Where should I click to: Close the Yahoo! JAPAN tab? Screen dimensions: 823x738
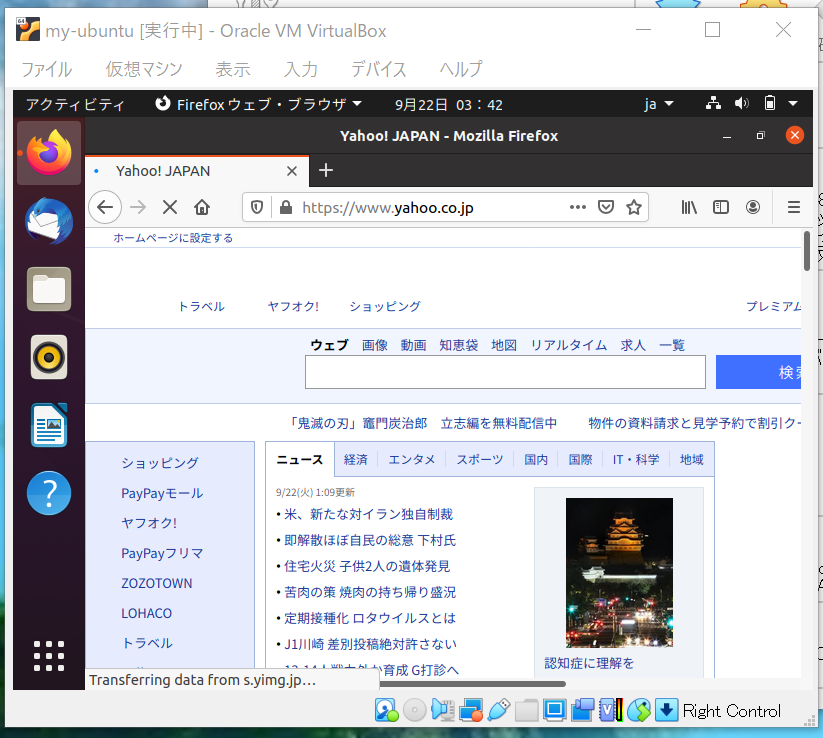click(292, 171)
